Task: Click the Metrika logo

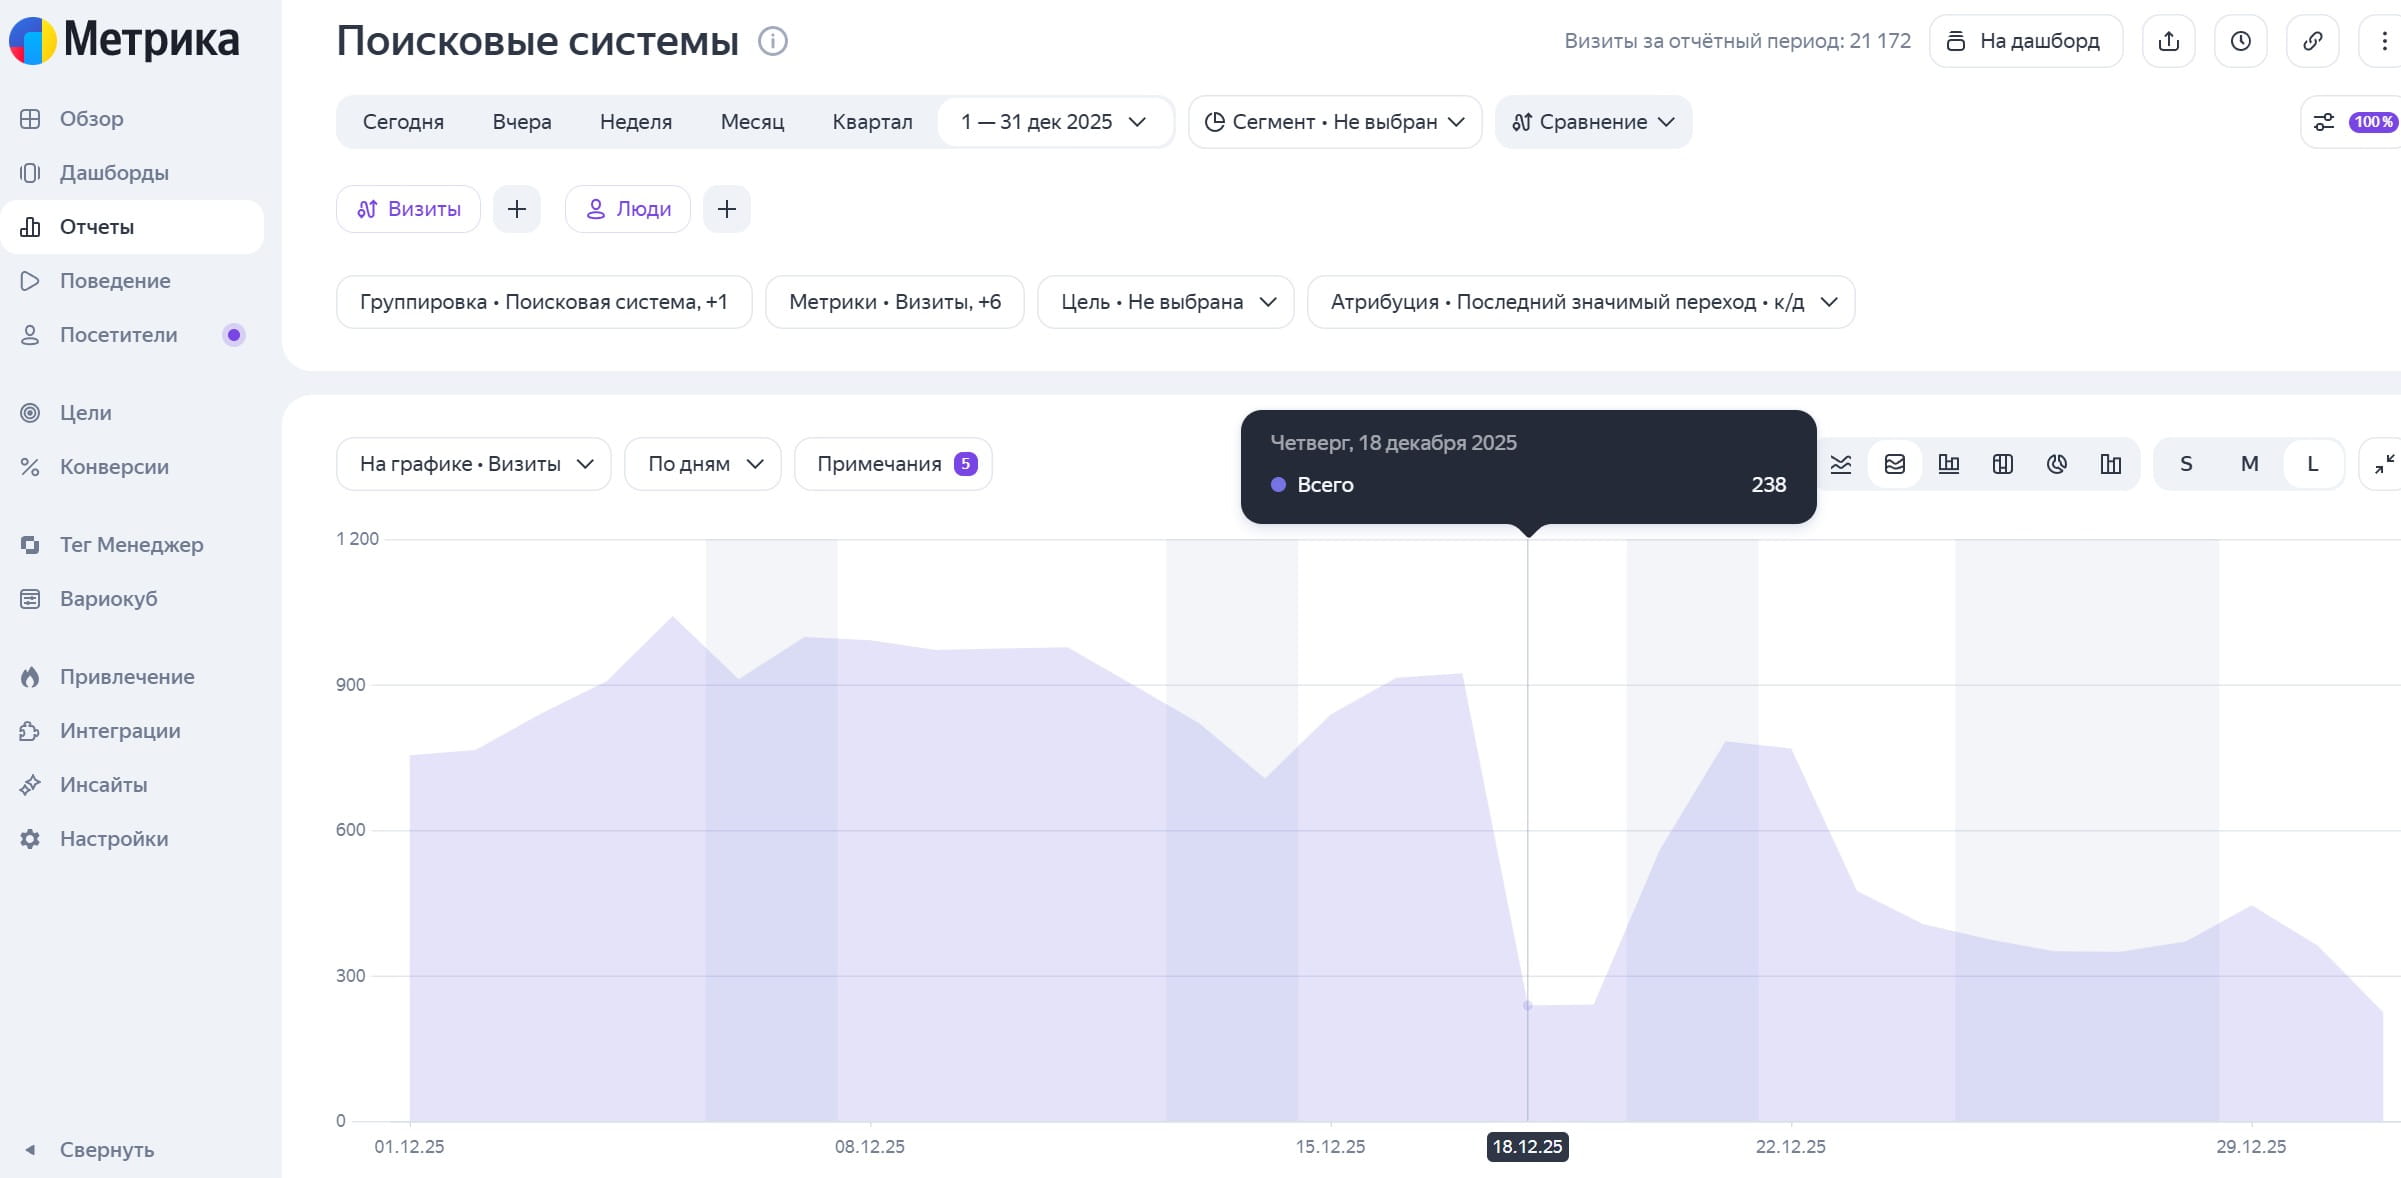Action: 124,40
